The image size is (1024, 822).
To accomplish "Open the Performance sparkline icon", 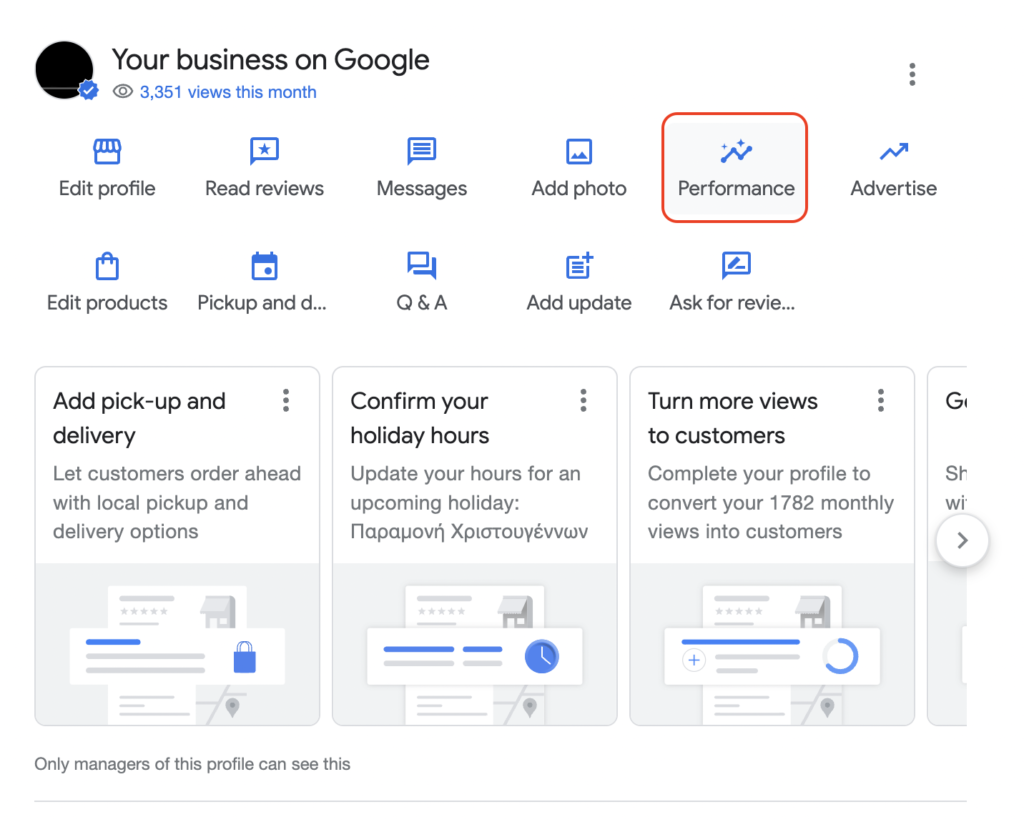I will (x=735, y=152).
